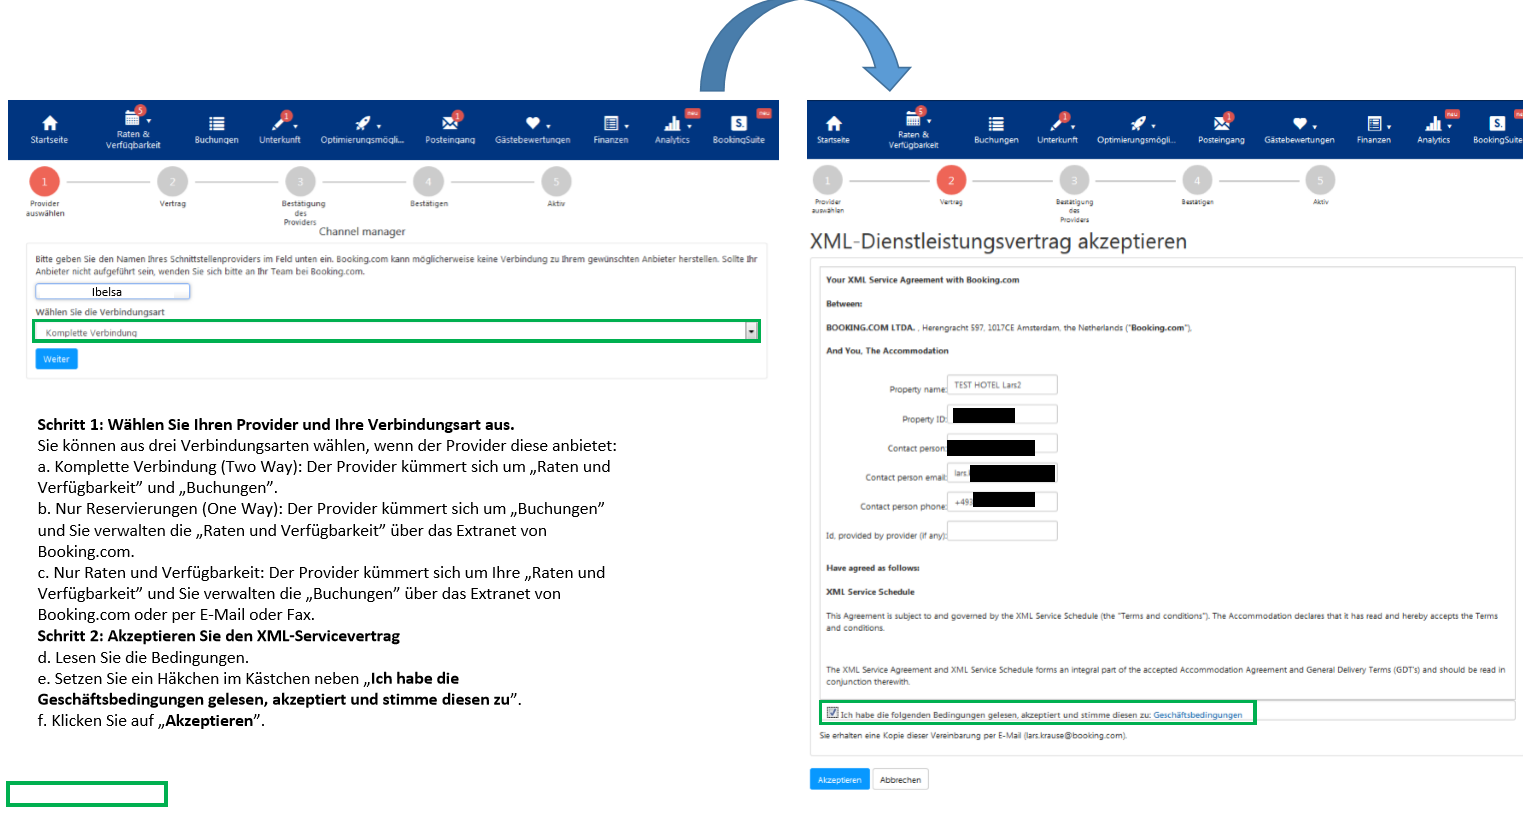This screenshot has height=826, width=1523.
Task: Open Gästebewertungen heart icon in Channel manager screen
Action: tap(533, 124)
